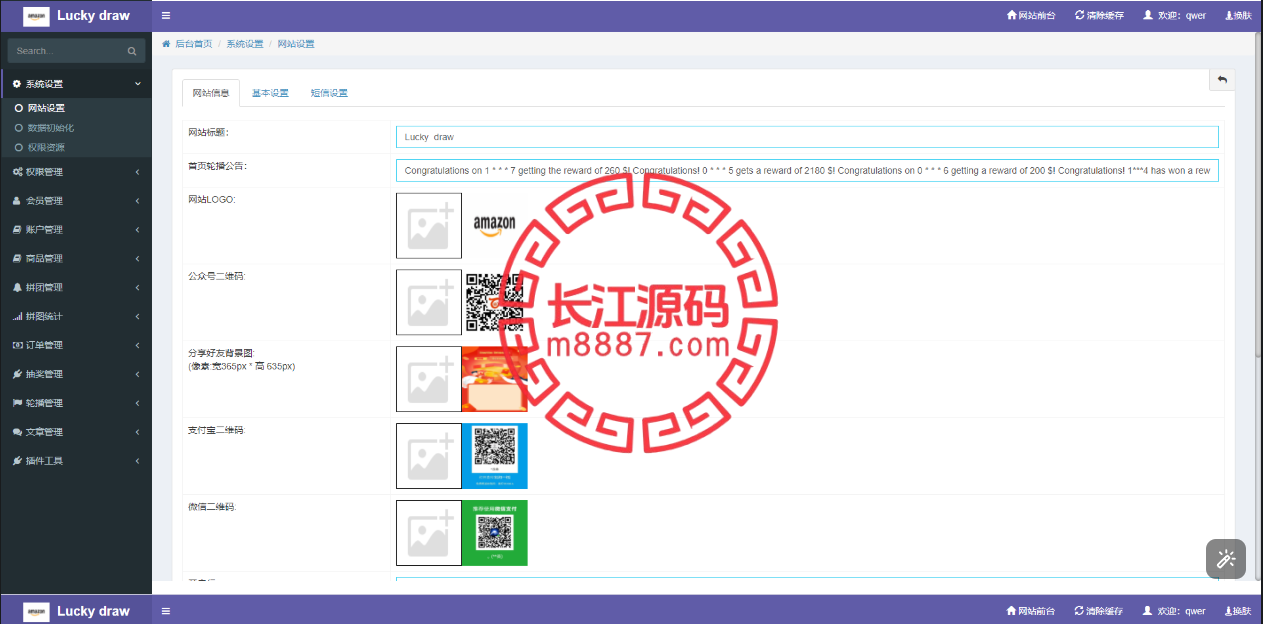The height and width of the screenshot is (624, 1263).
Task: Expand the 订单管理 chevron
Action: click(x=138, y=346)
